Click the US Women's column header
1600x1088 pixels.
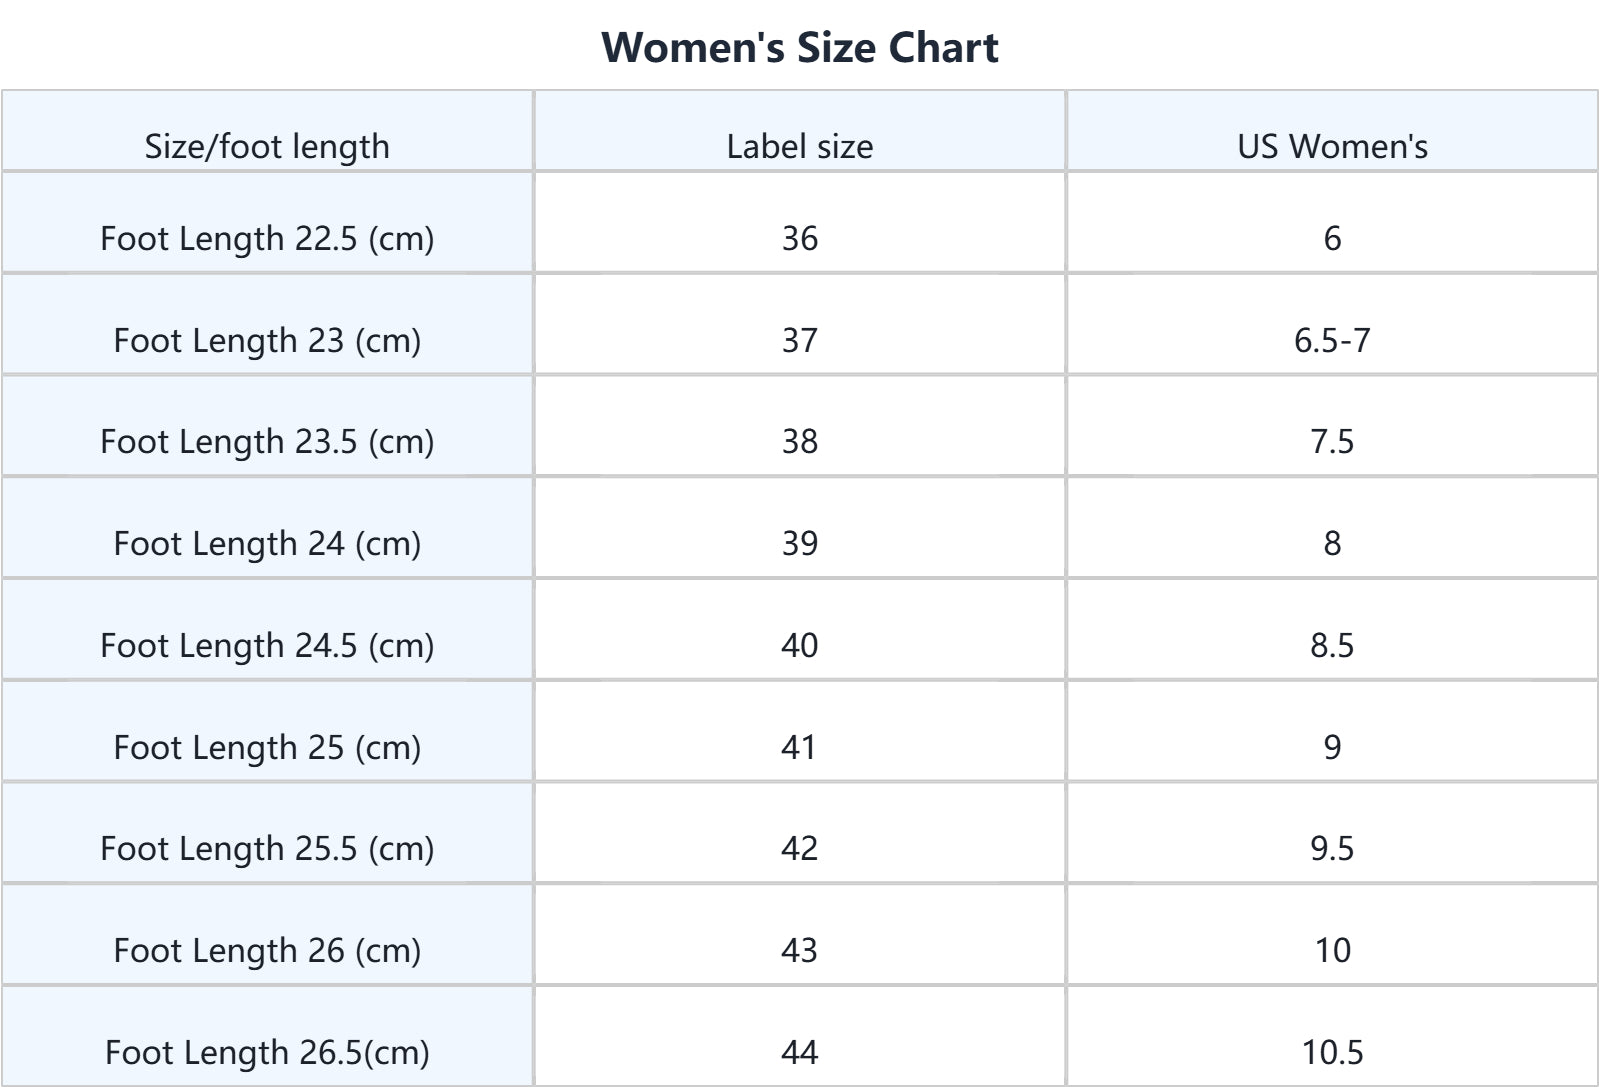tap(1332, 146)
